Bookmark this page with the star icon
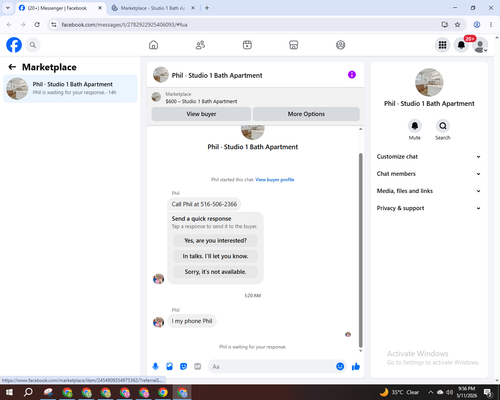The image size is (500, 400). coord(457,25)
